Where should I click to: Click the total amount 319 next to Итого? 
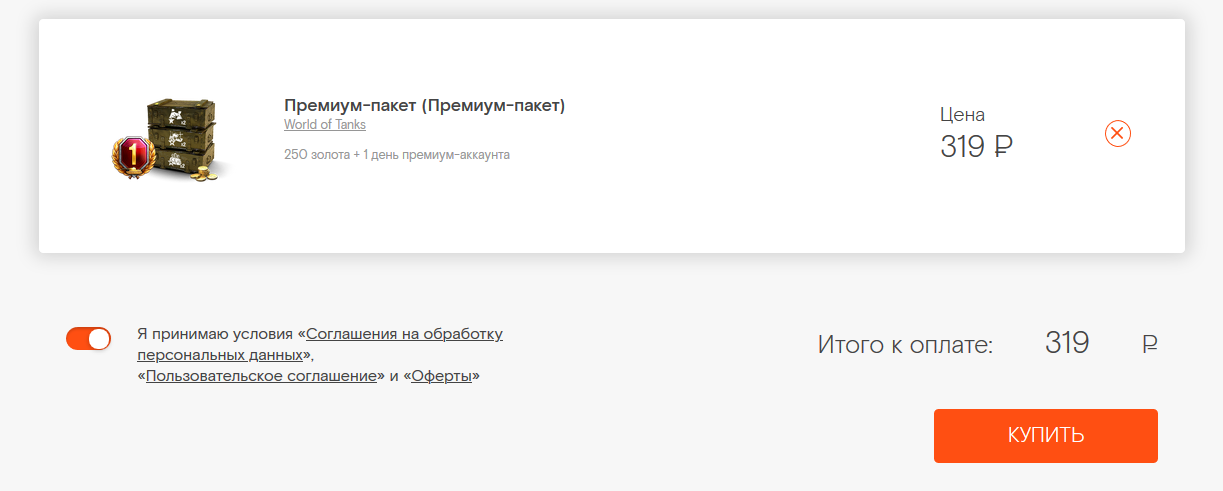point(1067,343)
